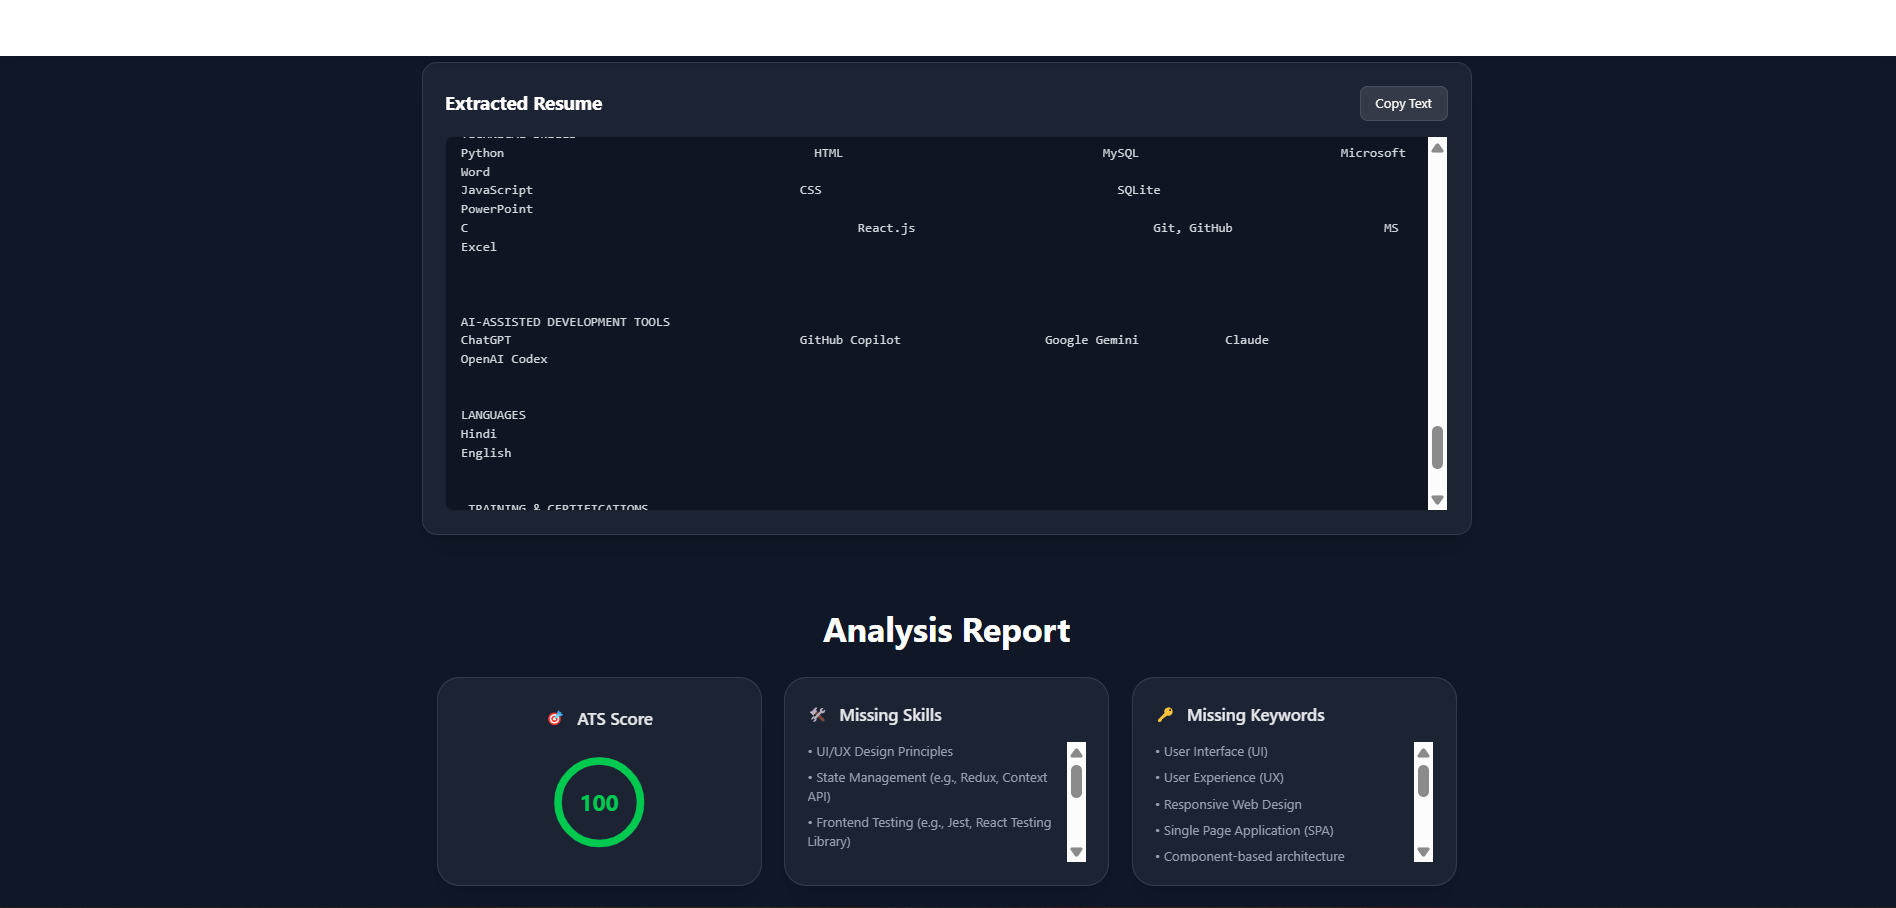Click the Frontend Testing missing skill item
The image size is (1896, 908).
point(929,832)
